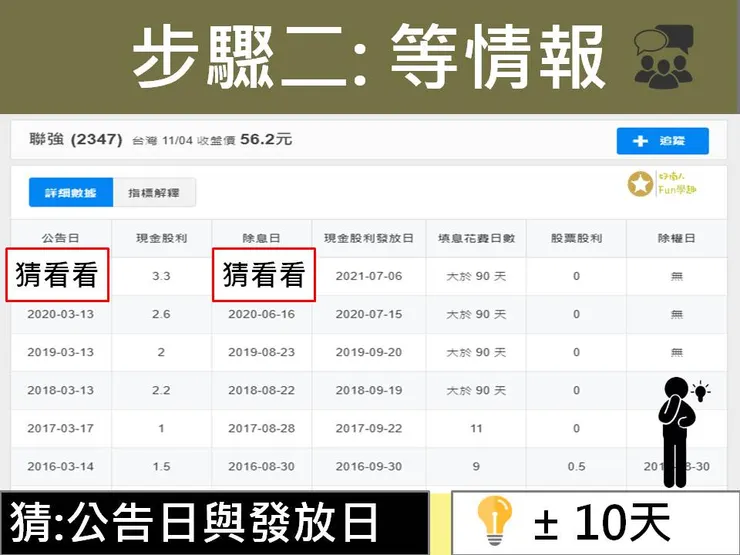Click the stock dividend value 0.5

click(x=576, y=467)
